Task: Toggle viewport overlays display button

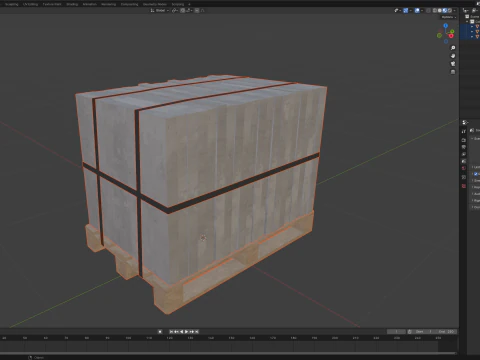Action: 417,10
